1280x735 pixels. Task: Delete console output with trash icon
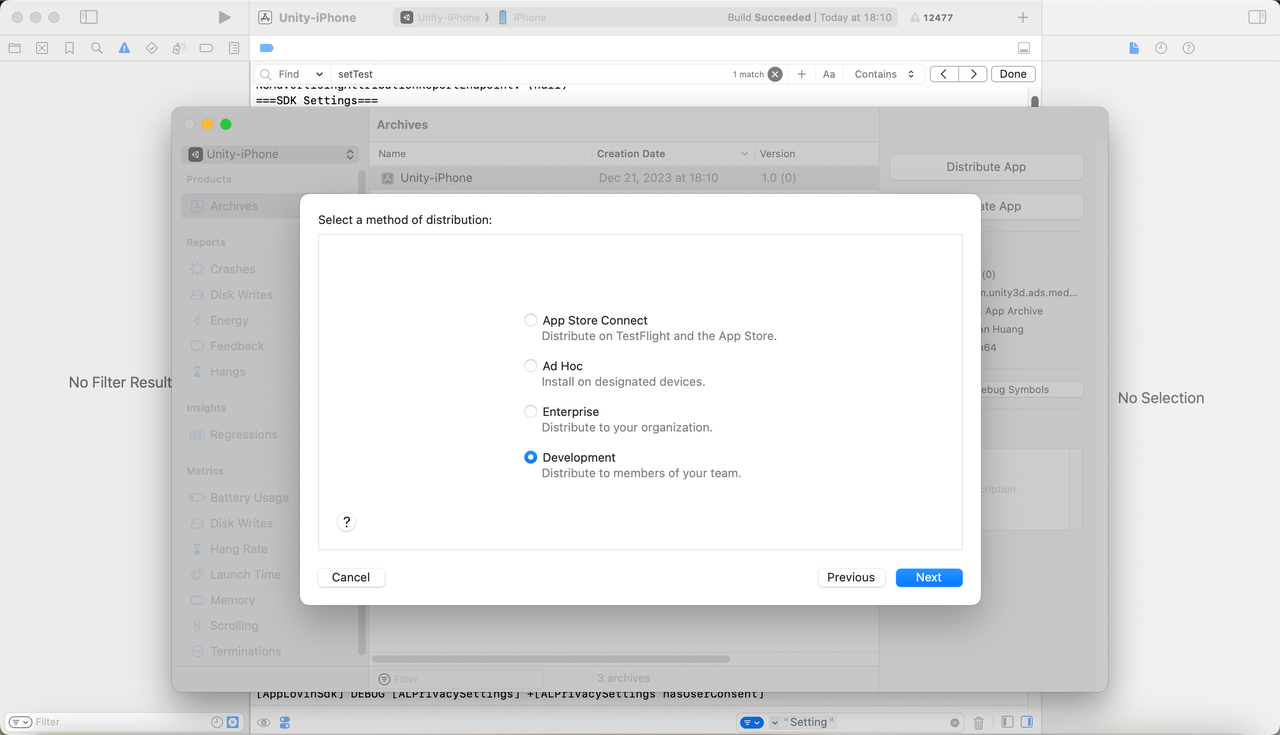(x=978, y=722)
